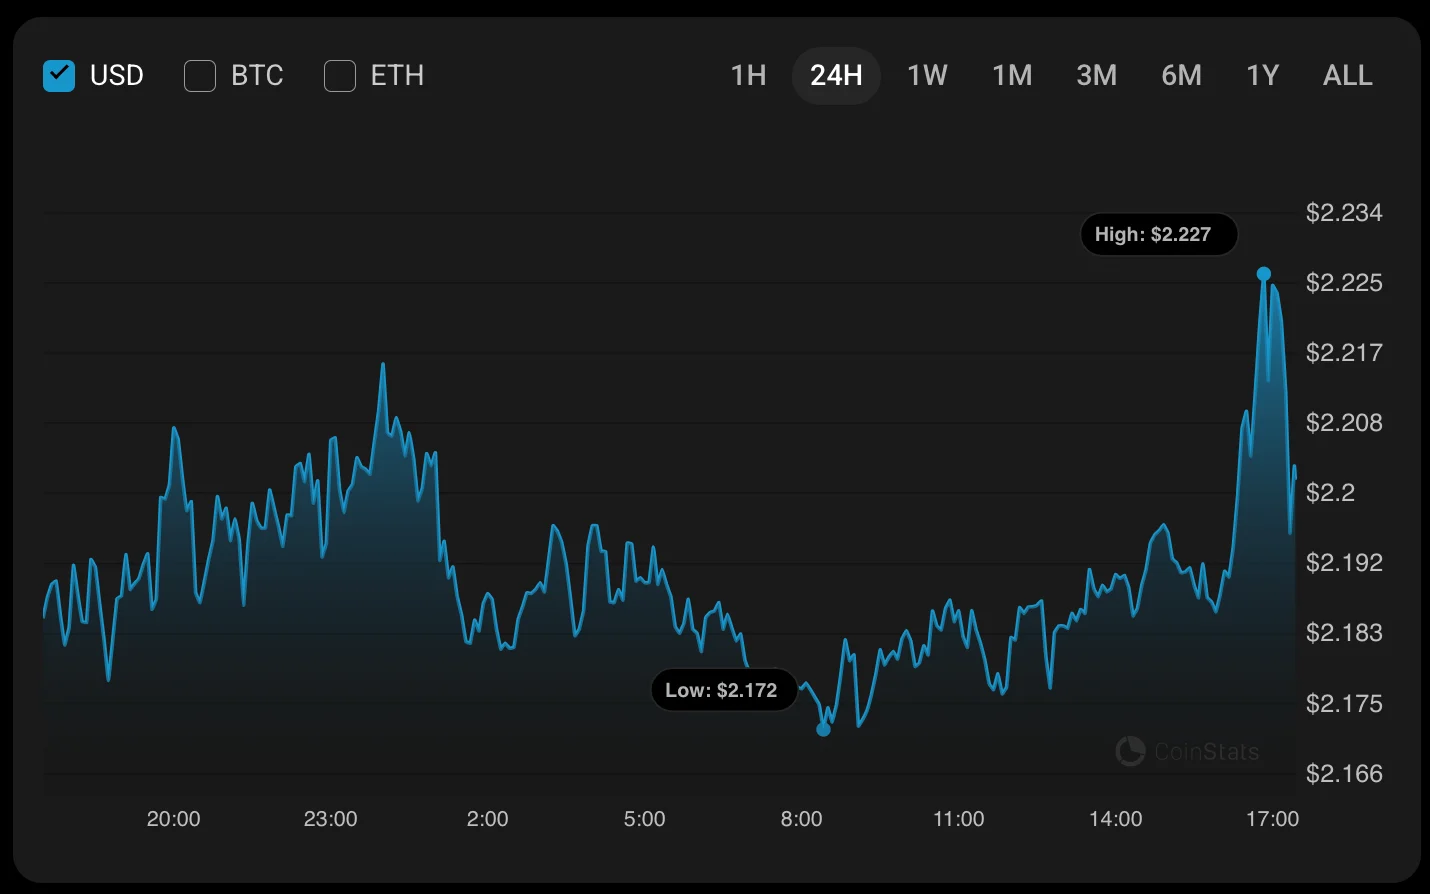Viewport: 1430px width, 894px height.
Task: Switch chart to 1W time range
Action: (x=927, y=76)
